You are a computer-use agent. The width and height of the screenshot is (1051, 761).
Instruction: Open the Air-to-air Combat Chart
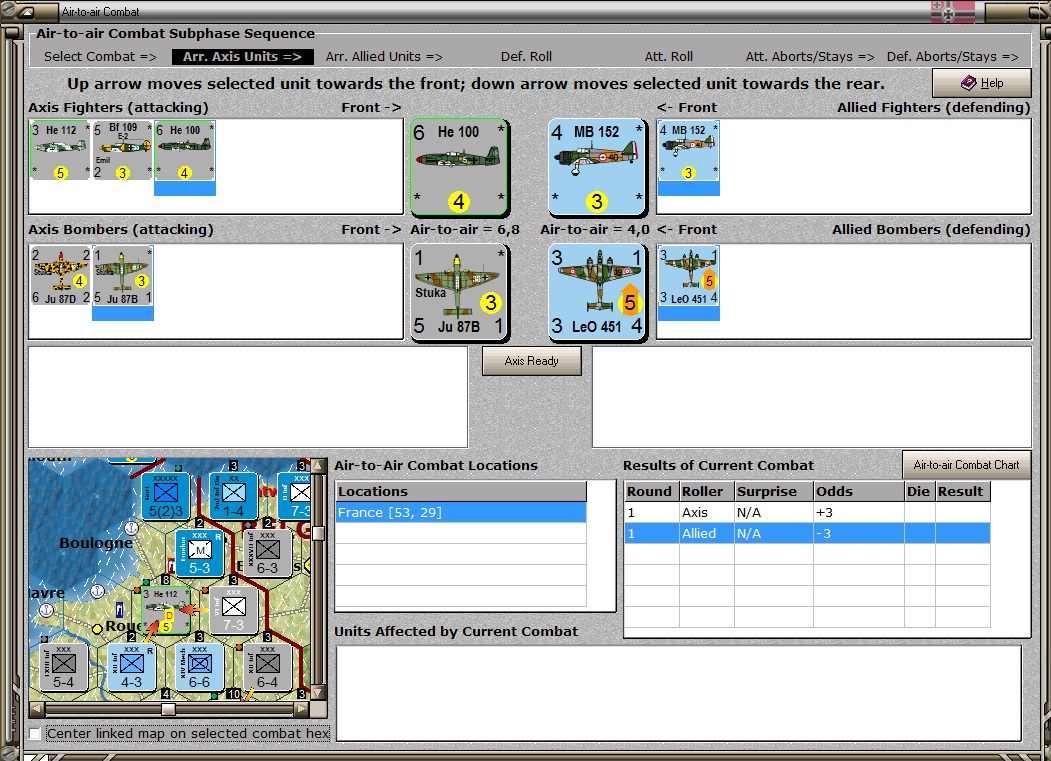point(966,465)
